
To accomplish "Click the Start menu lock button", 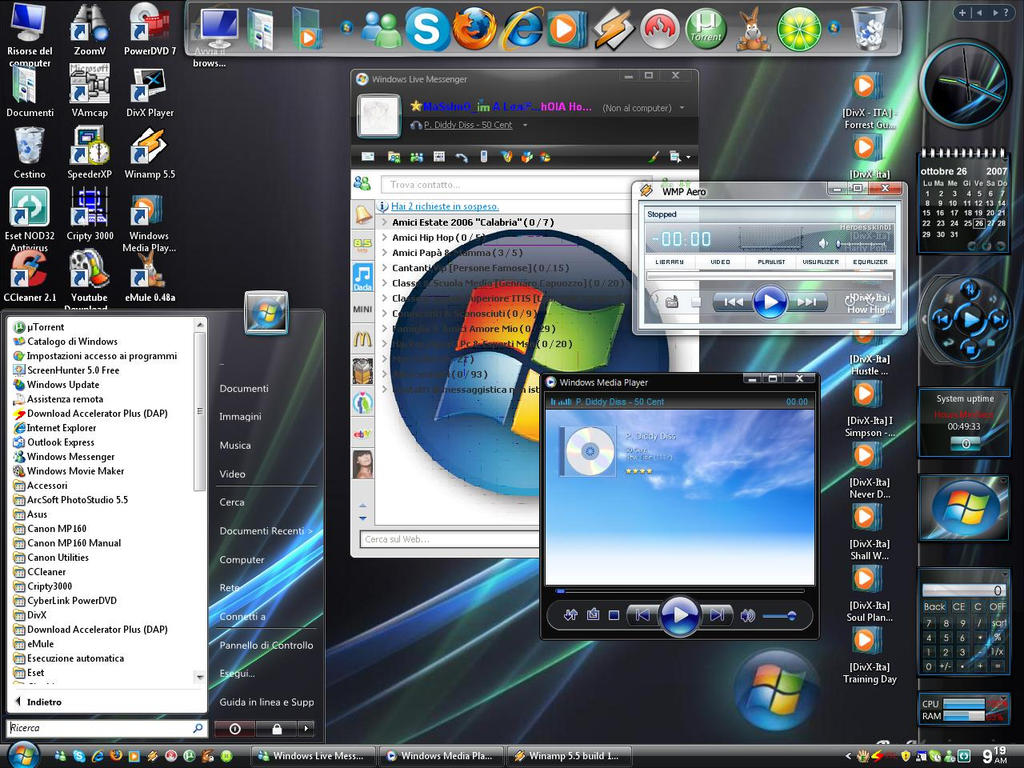I will 277,728.
